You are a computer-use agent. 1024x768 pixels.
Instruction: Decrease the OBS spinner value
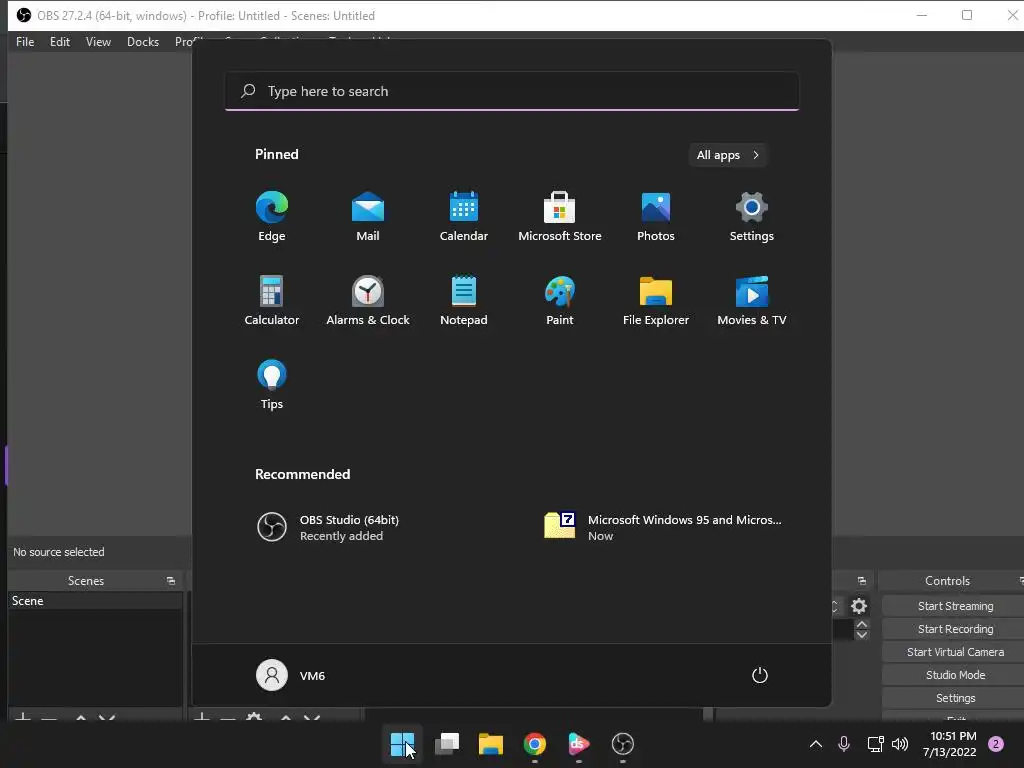[x=862, y=635]
